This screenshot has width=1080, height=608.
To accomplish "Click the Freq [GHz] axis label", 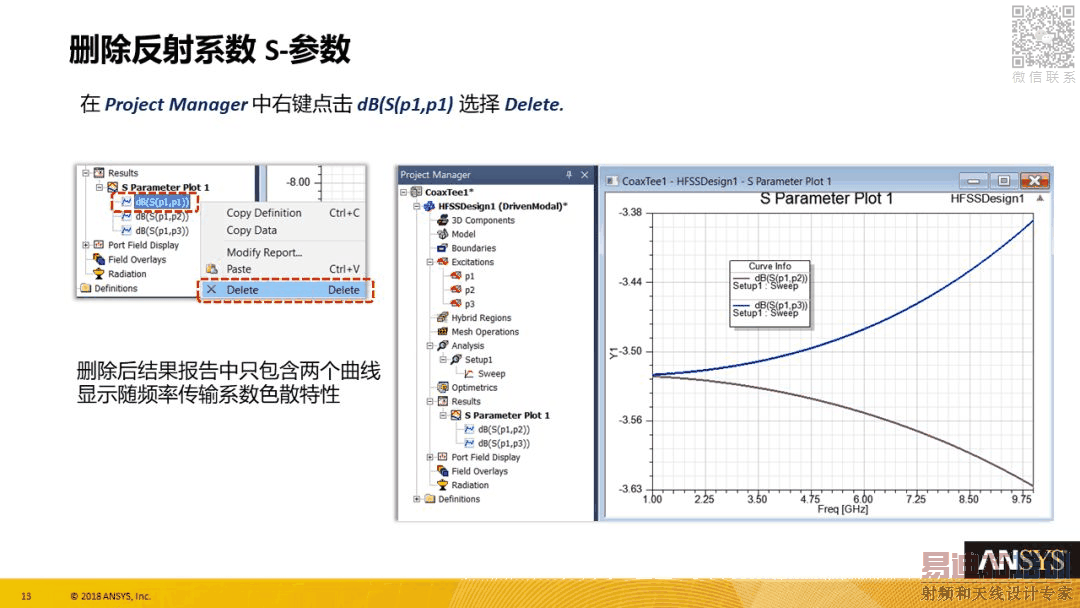I will pyautogui.click(x=842, y=509).
